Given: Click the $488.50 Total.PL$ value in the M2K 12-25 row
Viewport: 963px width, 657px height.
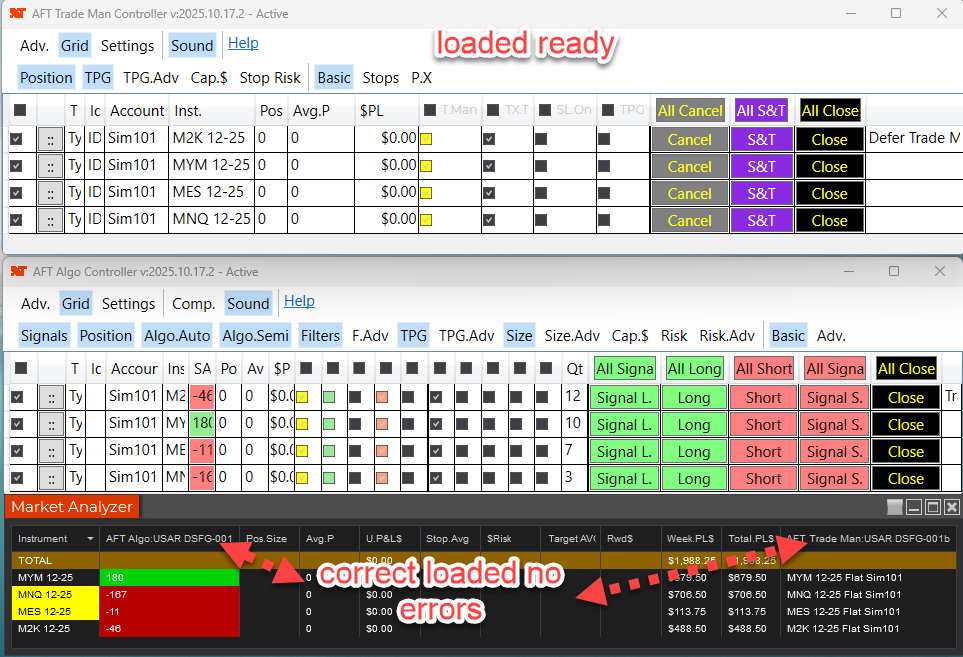Looking at the screenshot, I should pyautogui.click(x=747, y=629).
